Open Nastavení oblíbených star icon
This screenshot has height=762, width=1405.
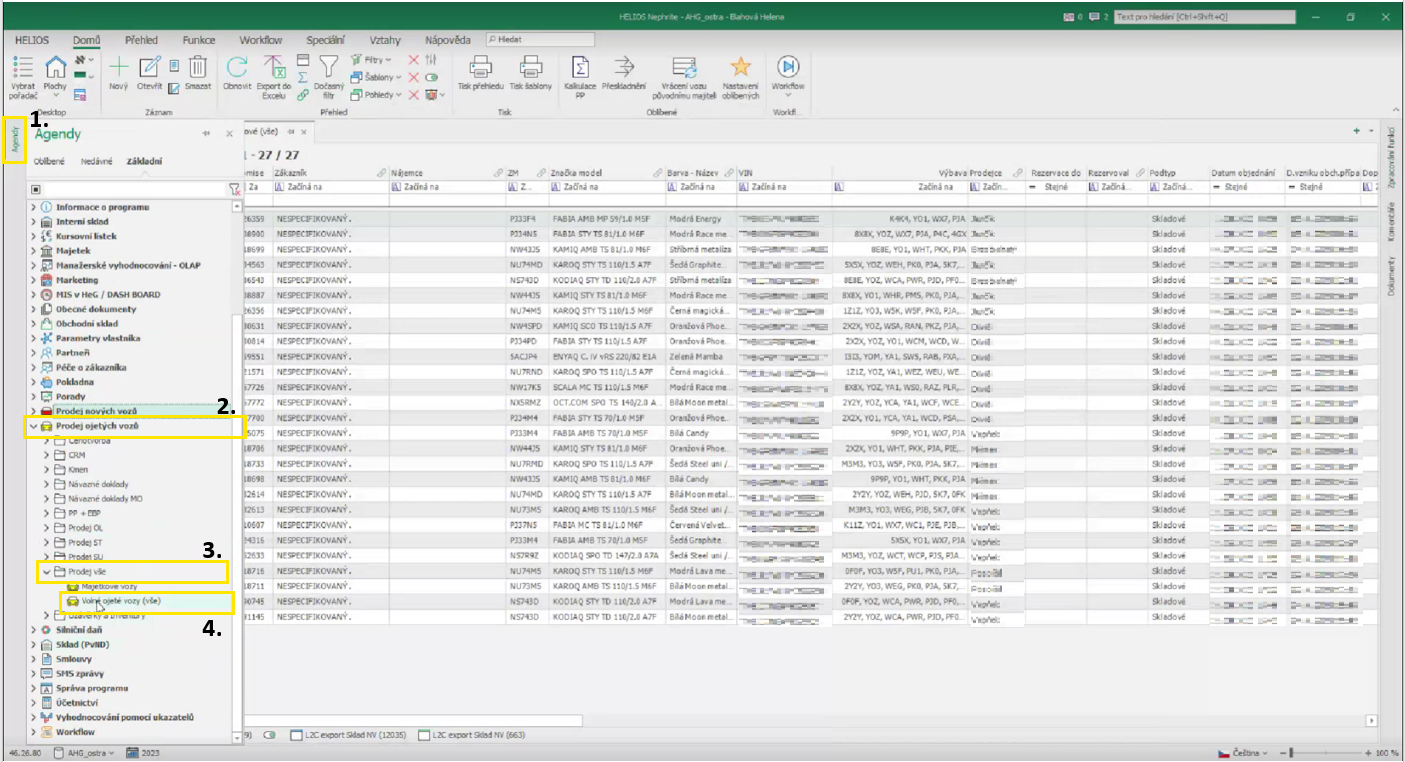click(x=740, y=68)
